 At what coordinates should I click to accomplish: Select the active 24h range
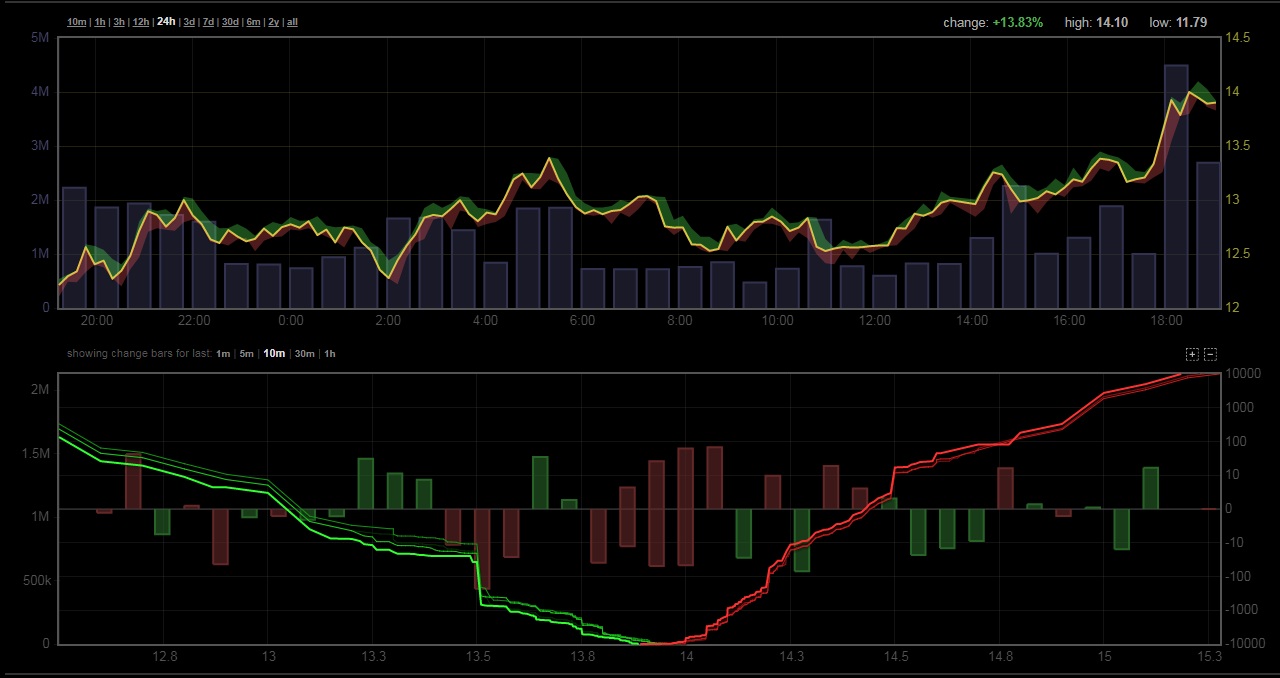coord(166,22)
